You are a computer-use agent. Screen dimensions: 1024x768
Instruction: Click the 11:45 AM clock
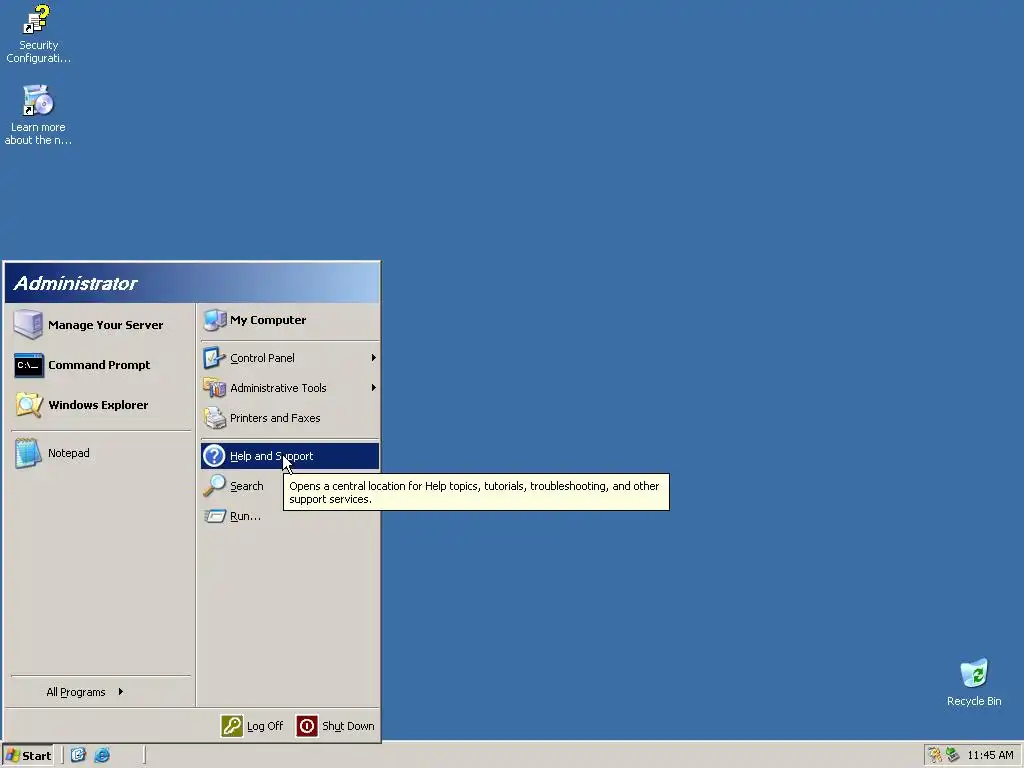(x=990, y=756)
